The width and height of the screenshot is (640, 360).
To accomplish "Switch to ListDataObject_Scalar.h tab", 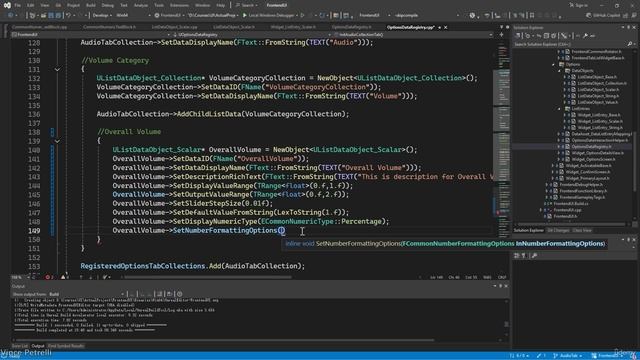I will click(233, 27).
